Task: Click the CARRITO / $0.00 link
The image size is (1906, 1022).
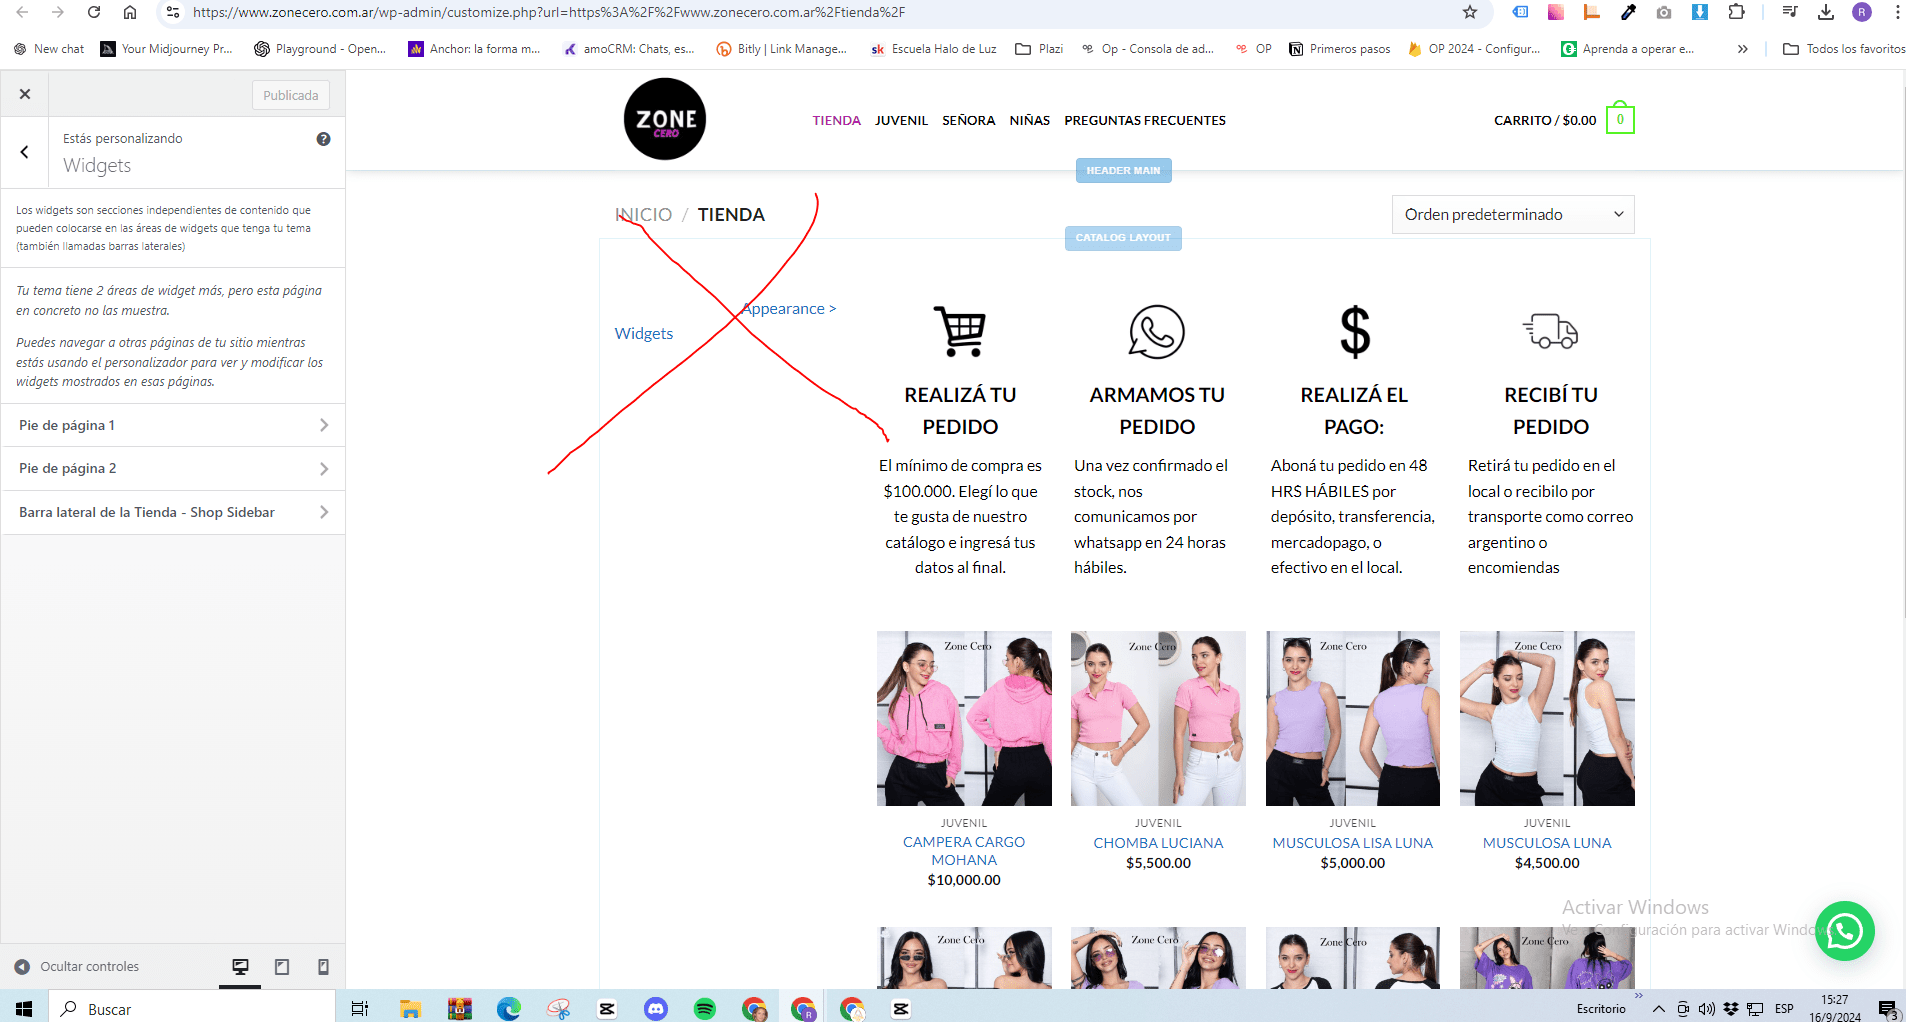Action: pos(1545,120)
